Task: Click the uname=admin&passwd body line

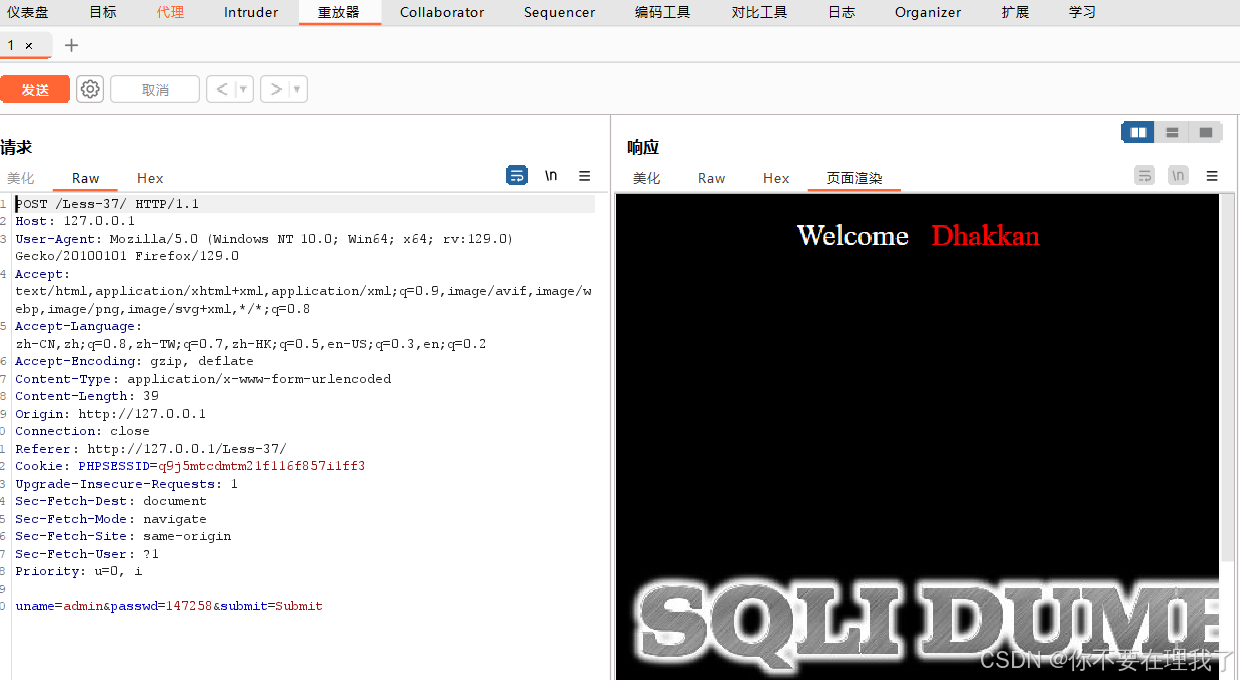Action: pos(169,606)
